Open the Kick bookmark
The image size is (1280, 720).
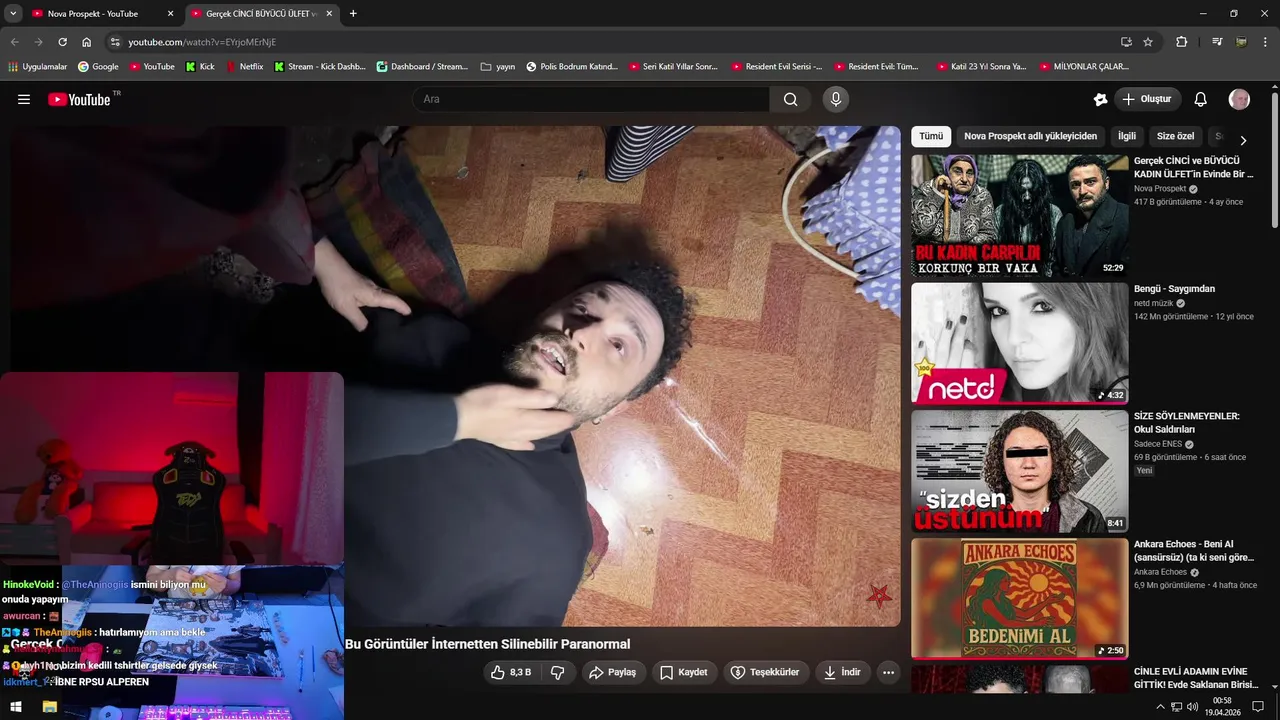[x=200, y=67]
